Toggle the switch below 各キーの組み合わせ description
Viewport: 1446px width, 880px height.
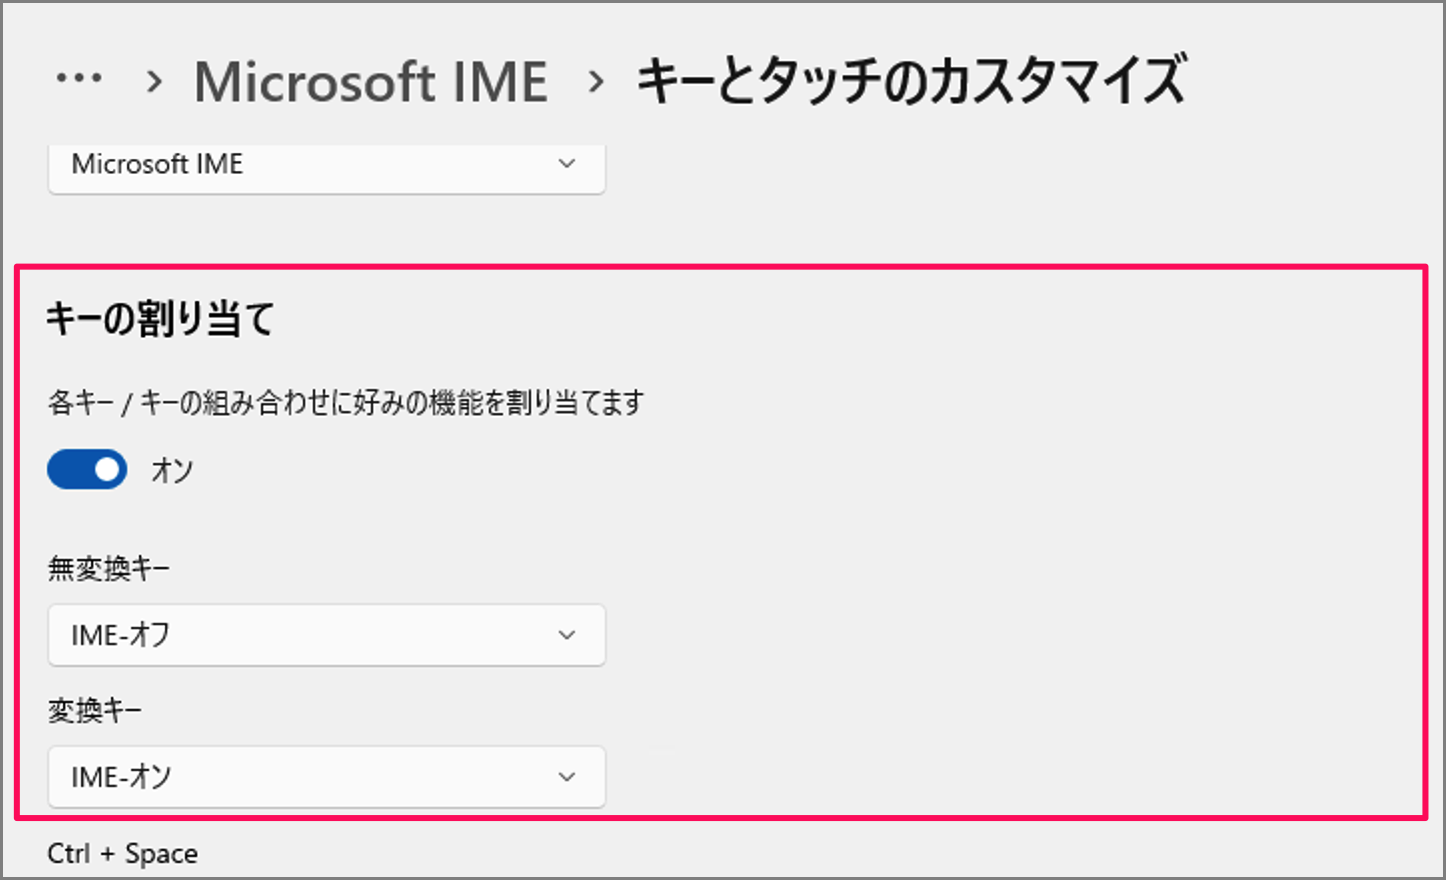[x=87, y=469]
